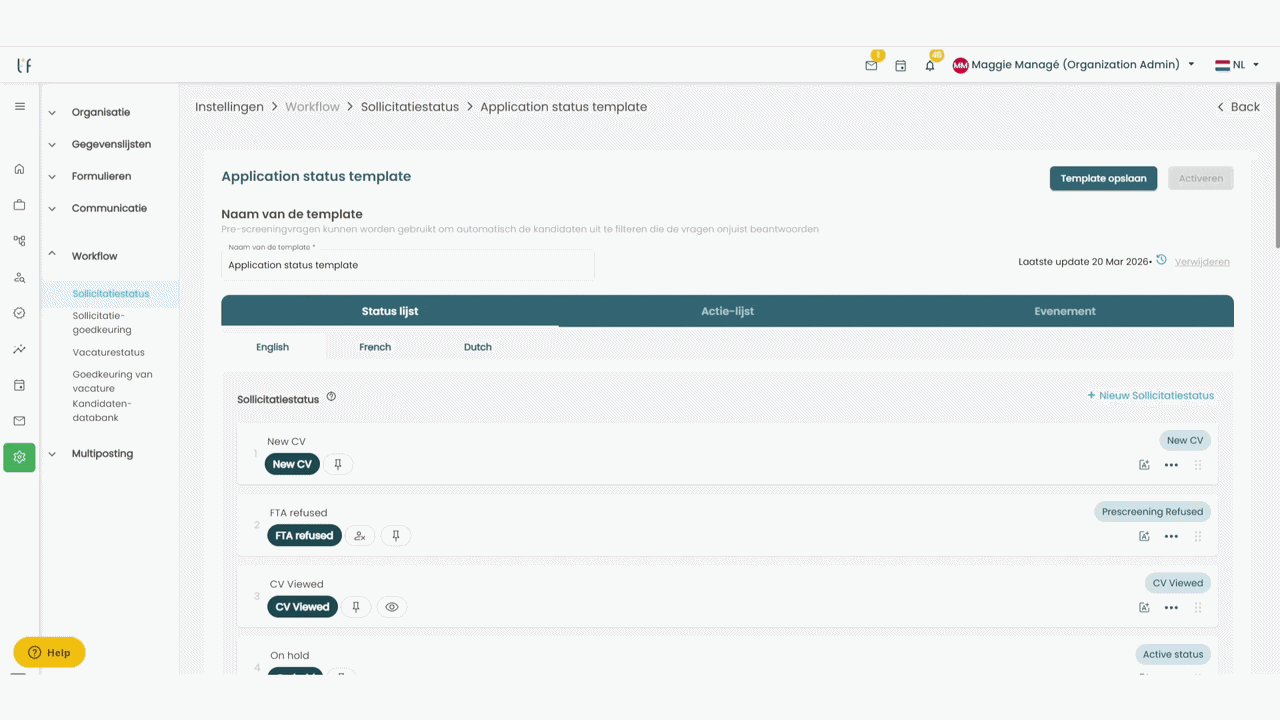Grab the drag handle of FTA refused row
This screenshot has width=1280, height=720.
point(1198,536)
